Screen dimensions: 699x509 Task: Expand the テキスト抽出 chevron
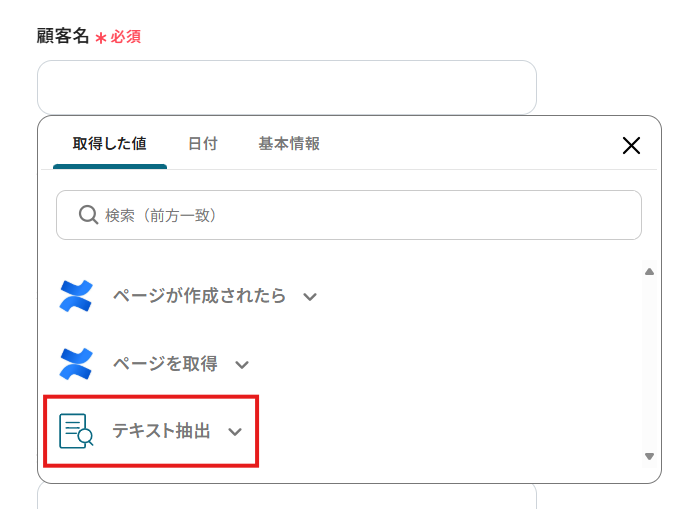(x=235, y=432)
